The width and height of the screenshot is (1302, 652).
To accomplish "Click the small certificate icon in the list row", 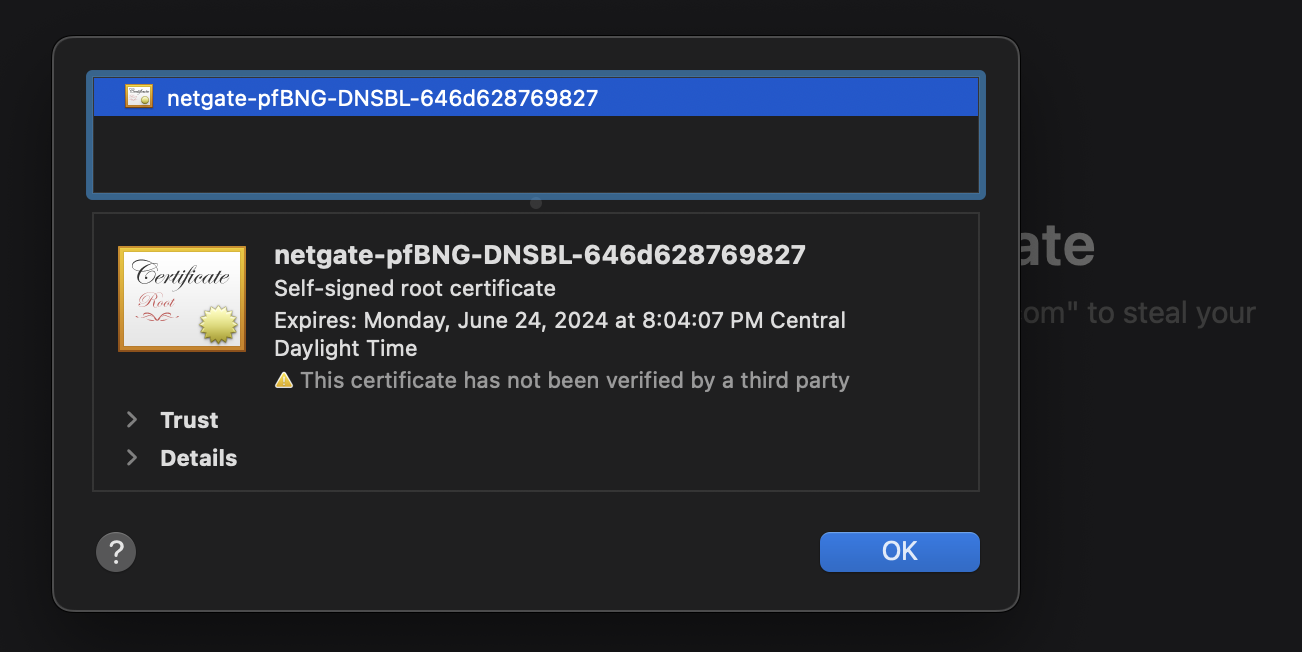I will tap(139, 97).
